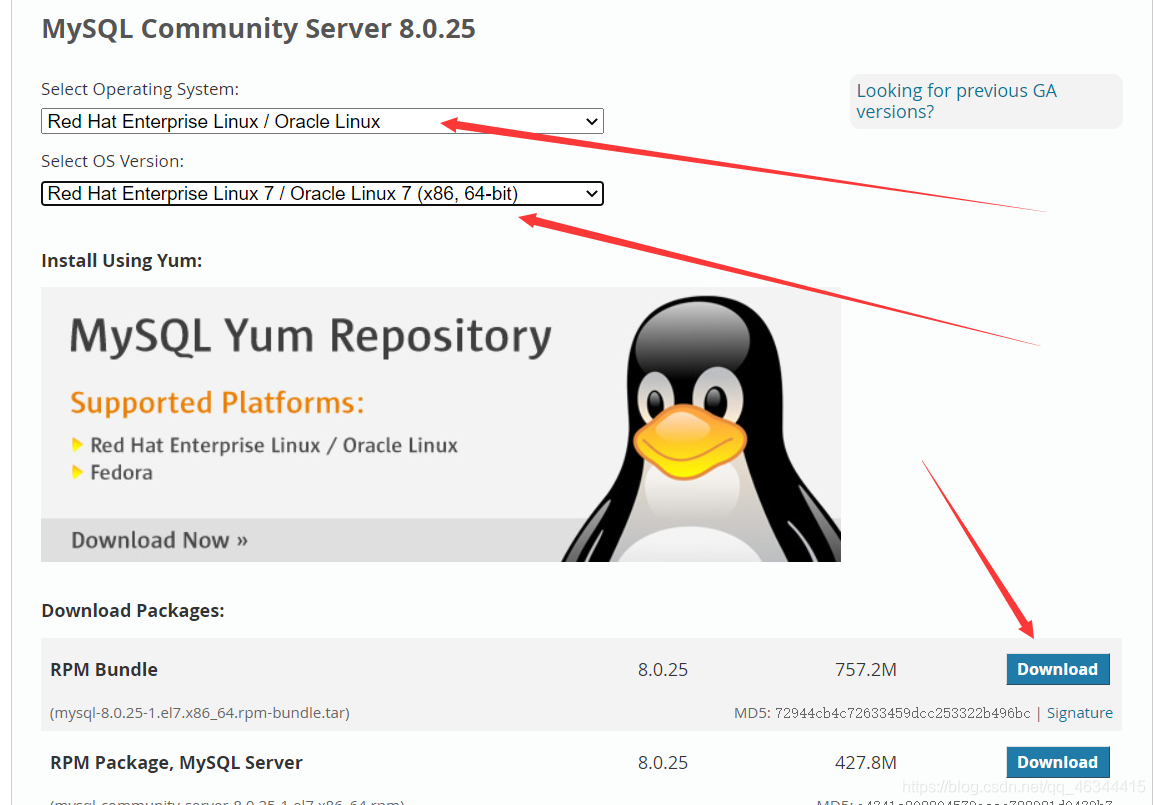Open the Signature link for RPM Bundle
The image size is (1155, 805).
[1080, 713]
